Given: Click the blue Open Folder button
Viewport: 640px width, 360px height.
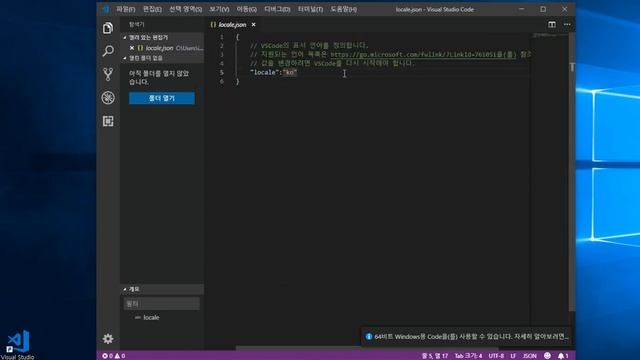Looking at the screenshot, I should click(162, 98).
